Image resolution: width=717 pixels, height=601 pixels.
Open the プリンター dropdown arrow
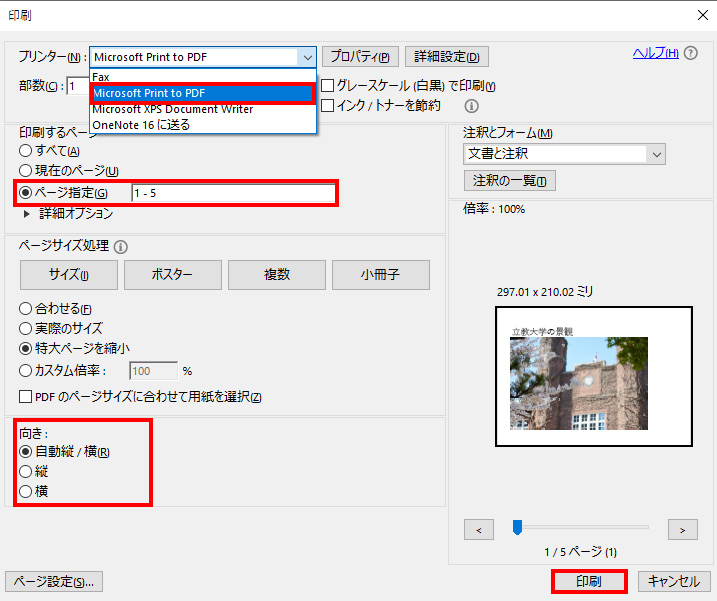point(306,57)
